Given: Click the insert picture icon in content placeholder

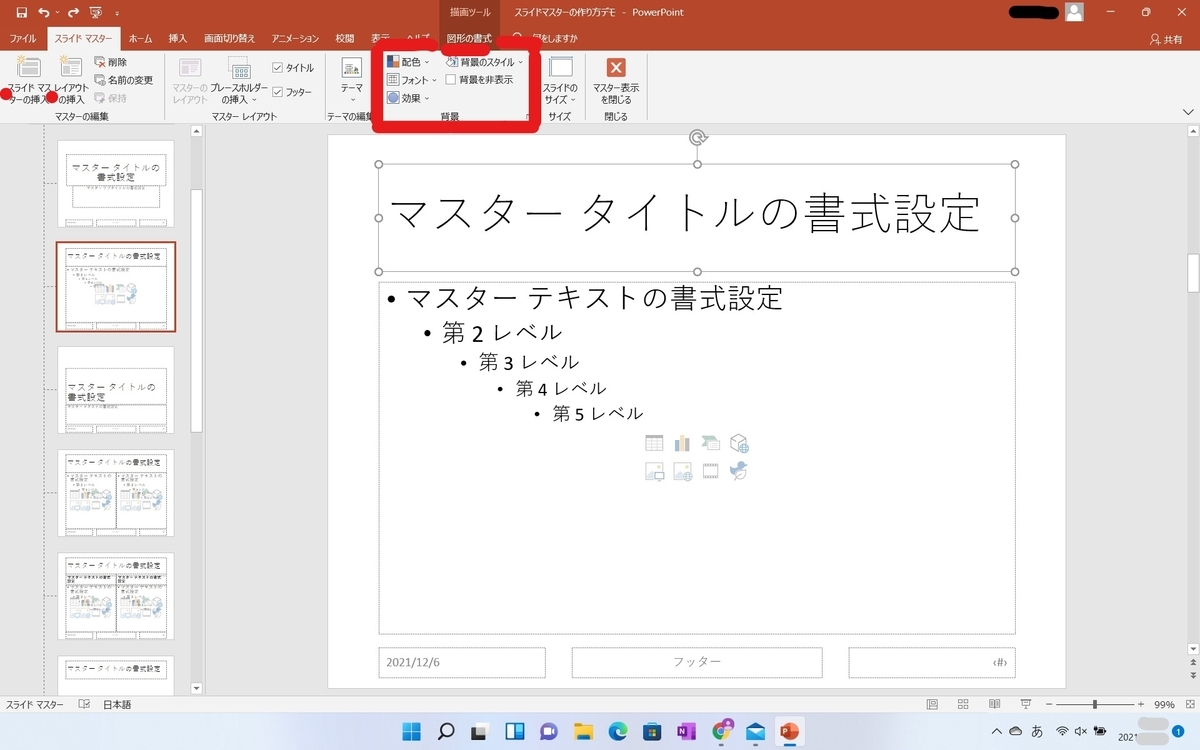Looking at the screenshot, I should coord(654,471).
